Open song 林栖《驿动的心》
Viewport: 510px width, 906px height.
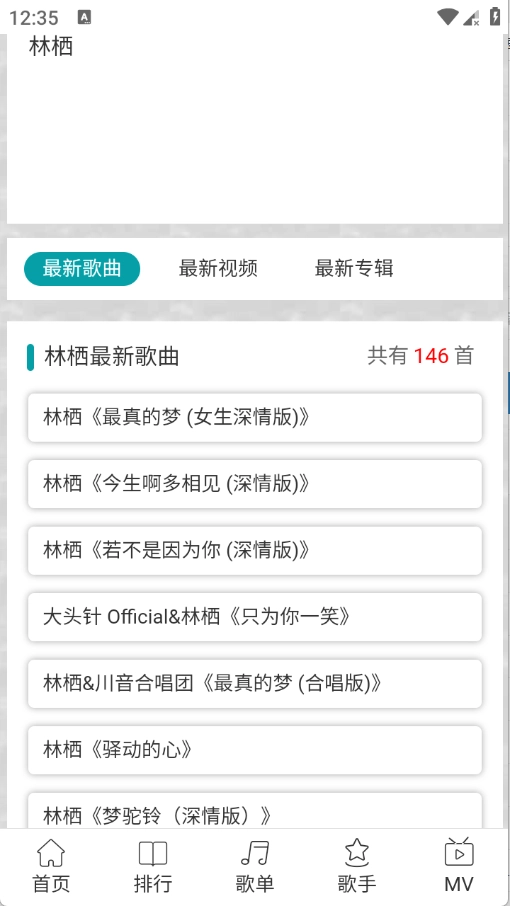[255, 750]
